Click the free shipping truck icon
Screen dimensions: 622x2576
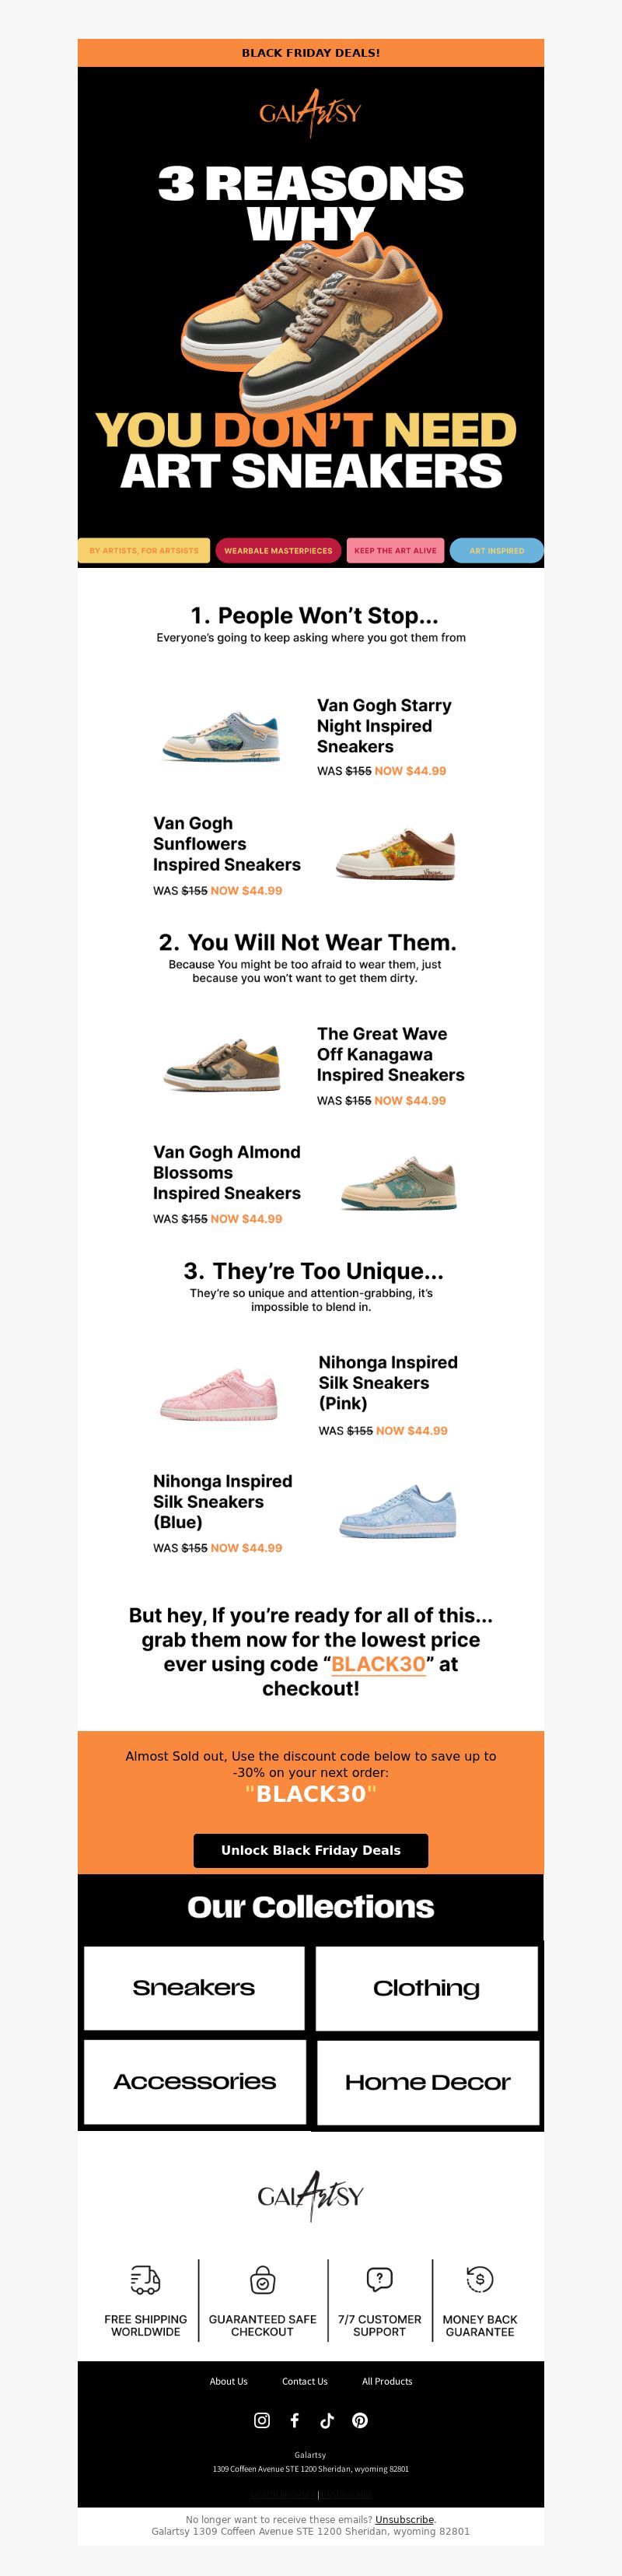click(x=145, y=2279)
